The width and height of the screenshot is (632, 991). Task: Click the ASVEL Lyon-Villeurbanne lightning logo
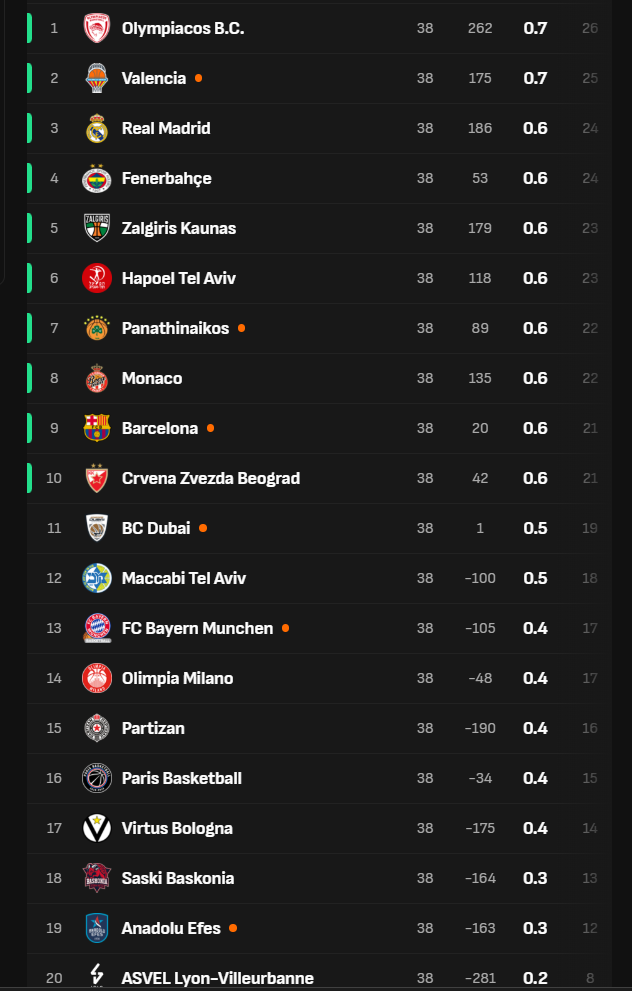[x=96, y=975]
